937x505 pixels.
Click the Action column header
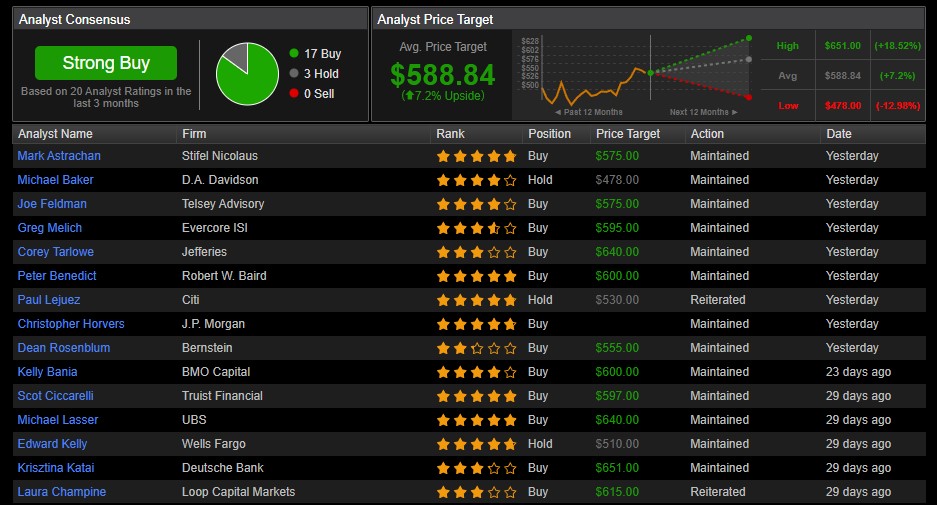tap(707, 134)
